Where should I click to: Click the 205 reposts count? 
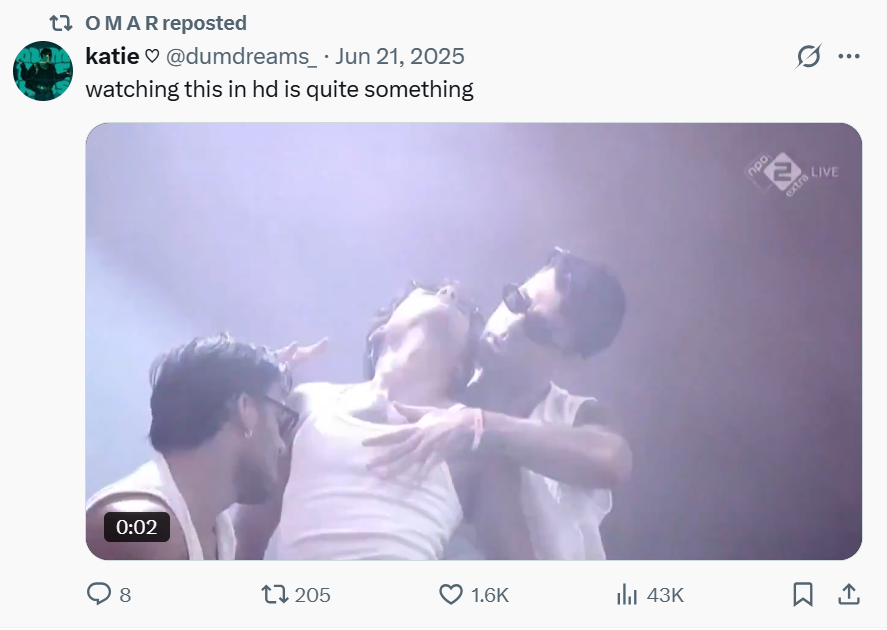313,595
